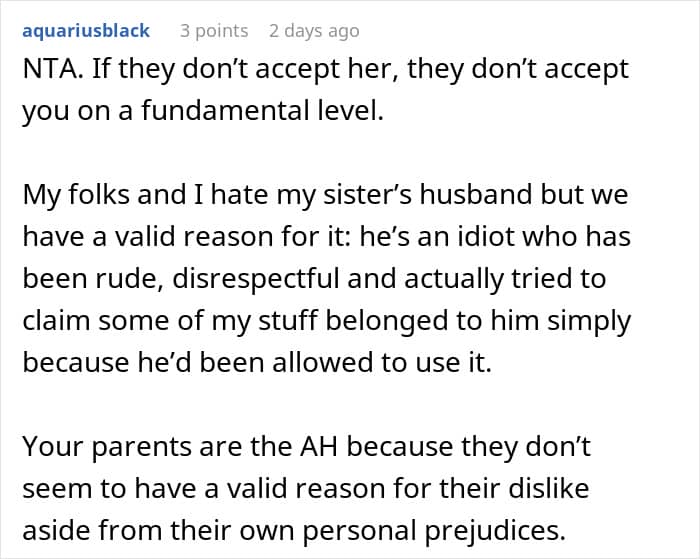Click the word "disrespectful" in the comment
This screenshot has height=559, width=700.
[256, 279]
